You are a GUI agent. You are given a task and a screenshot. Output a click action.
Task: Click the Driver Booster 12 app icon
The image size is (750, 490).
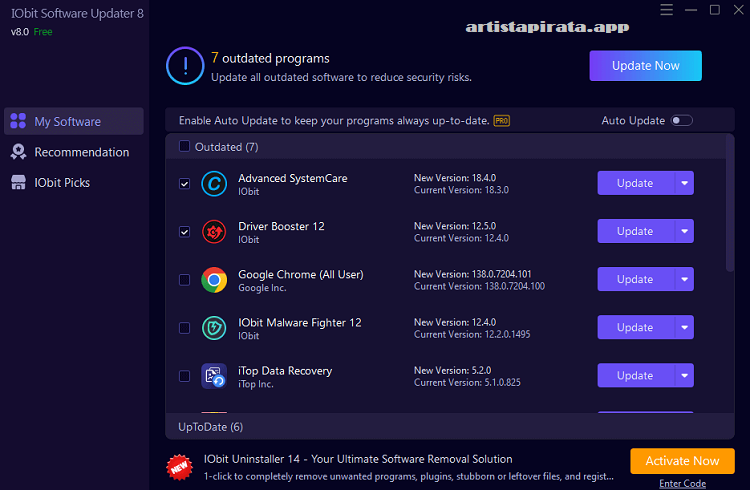coord(214,232)
